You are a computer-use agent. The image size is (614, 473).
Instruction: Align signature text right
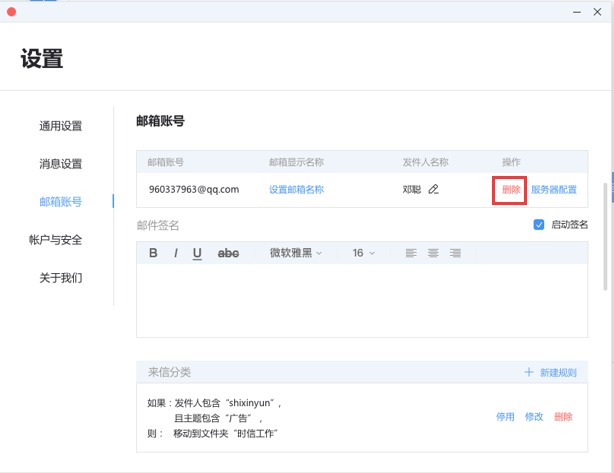coord(455,253)
